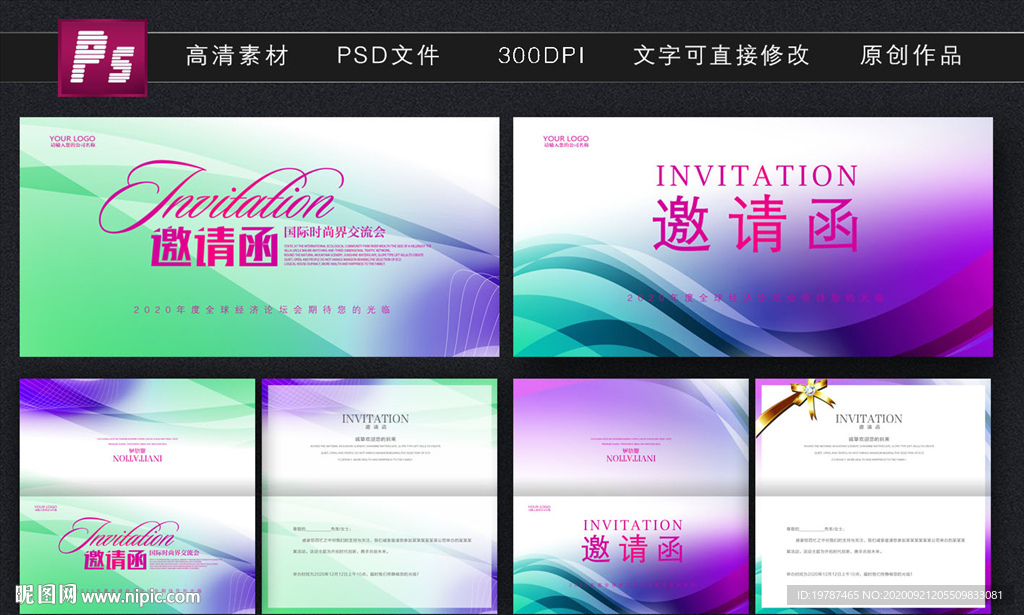Open the green folded-card outside preview thumbnail
This screenshot has width=1024, height=615.
click(137, 496)
